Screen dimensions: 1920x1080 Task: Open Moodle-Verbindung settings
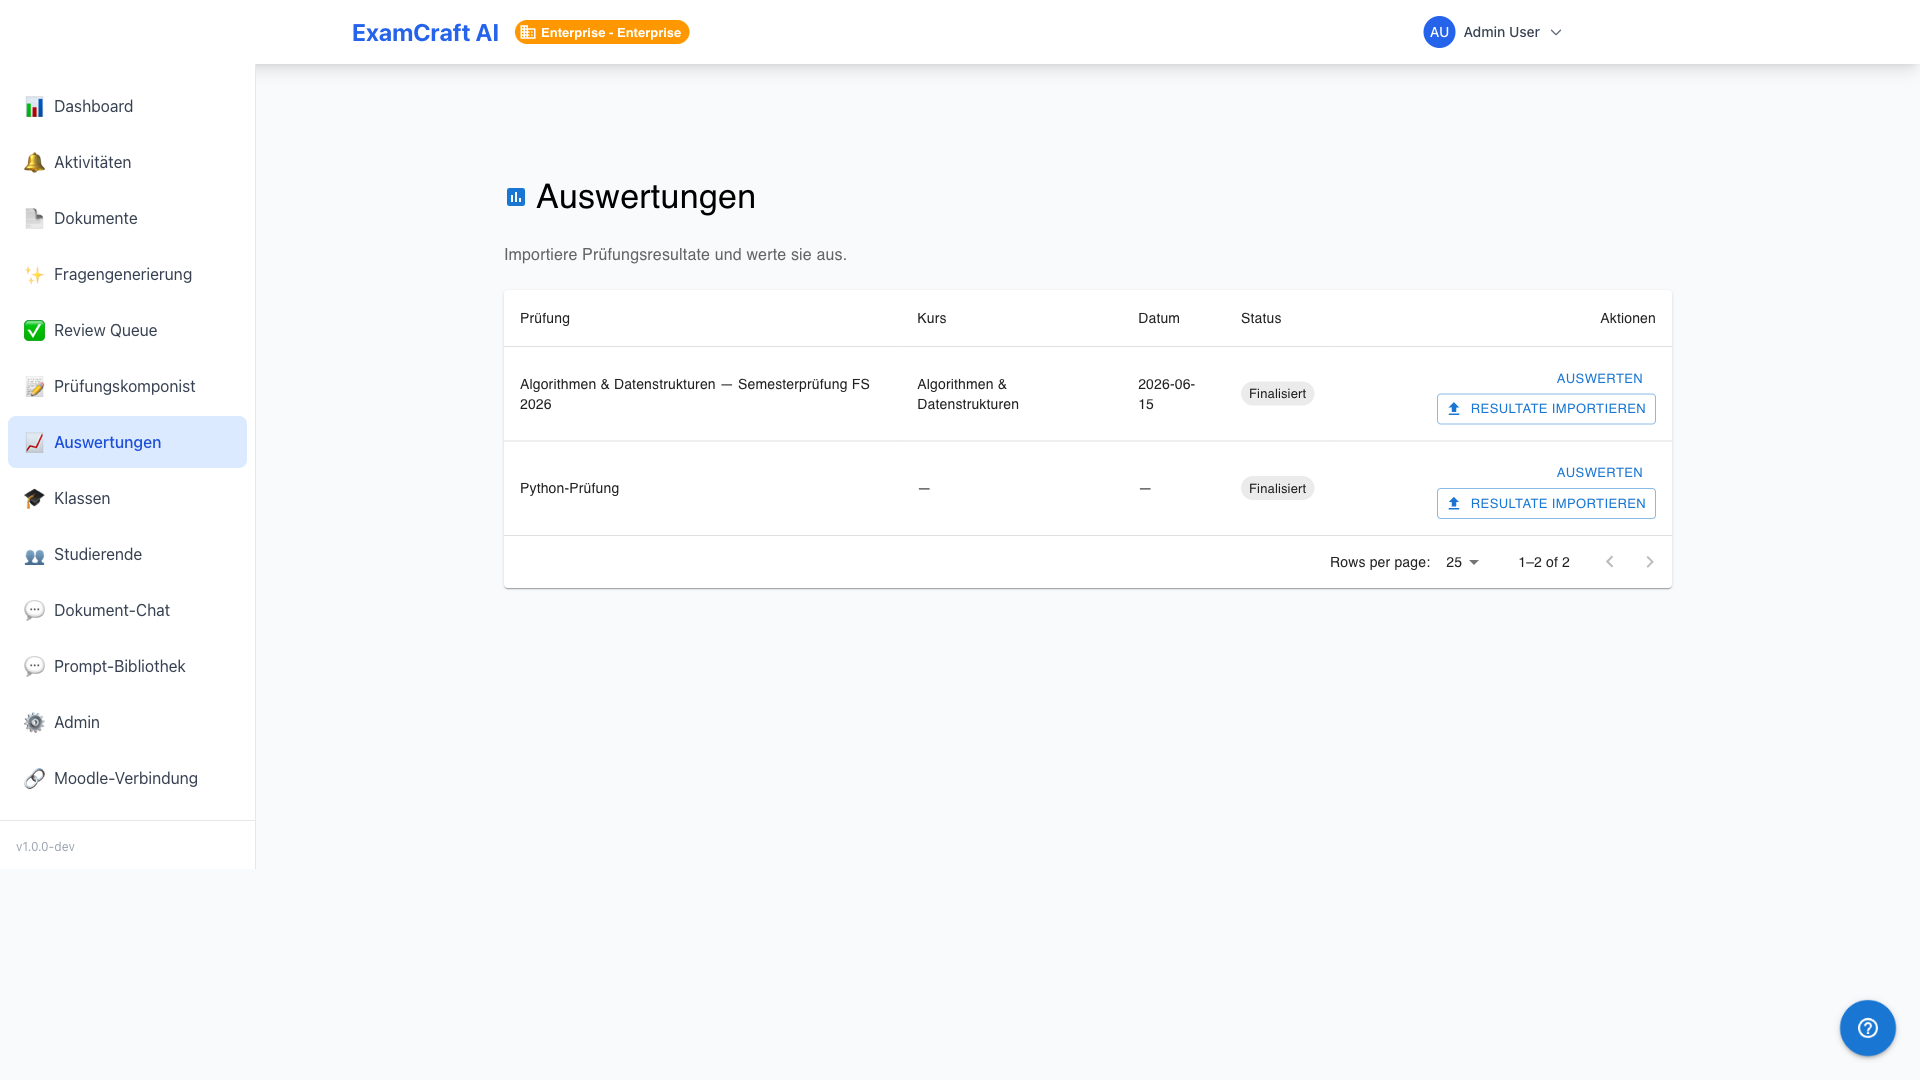pyautogui.click(x=127, y=778)
